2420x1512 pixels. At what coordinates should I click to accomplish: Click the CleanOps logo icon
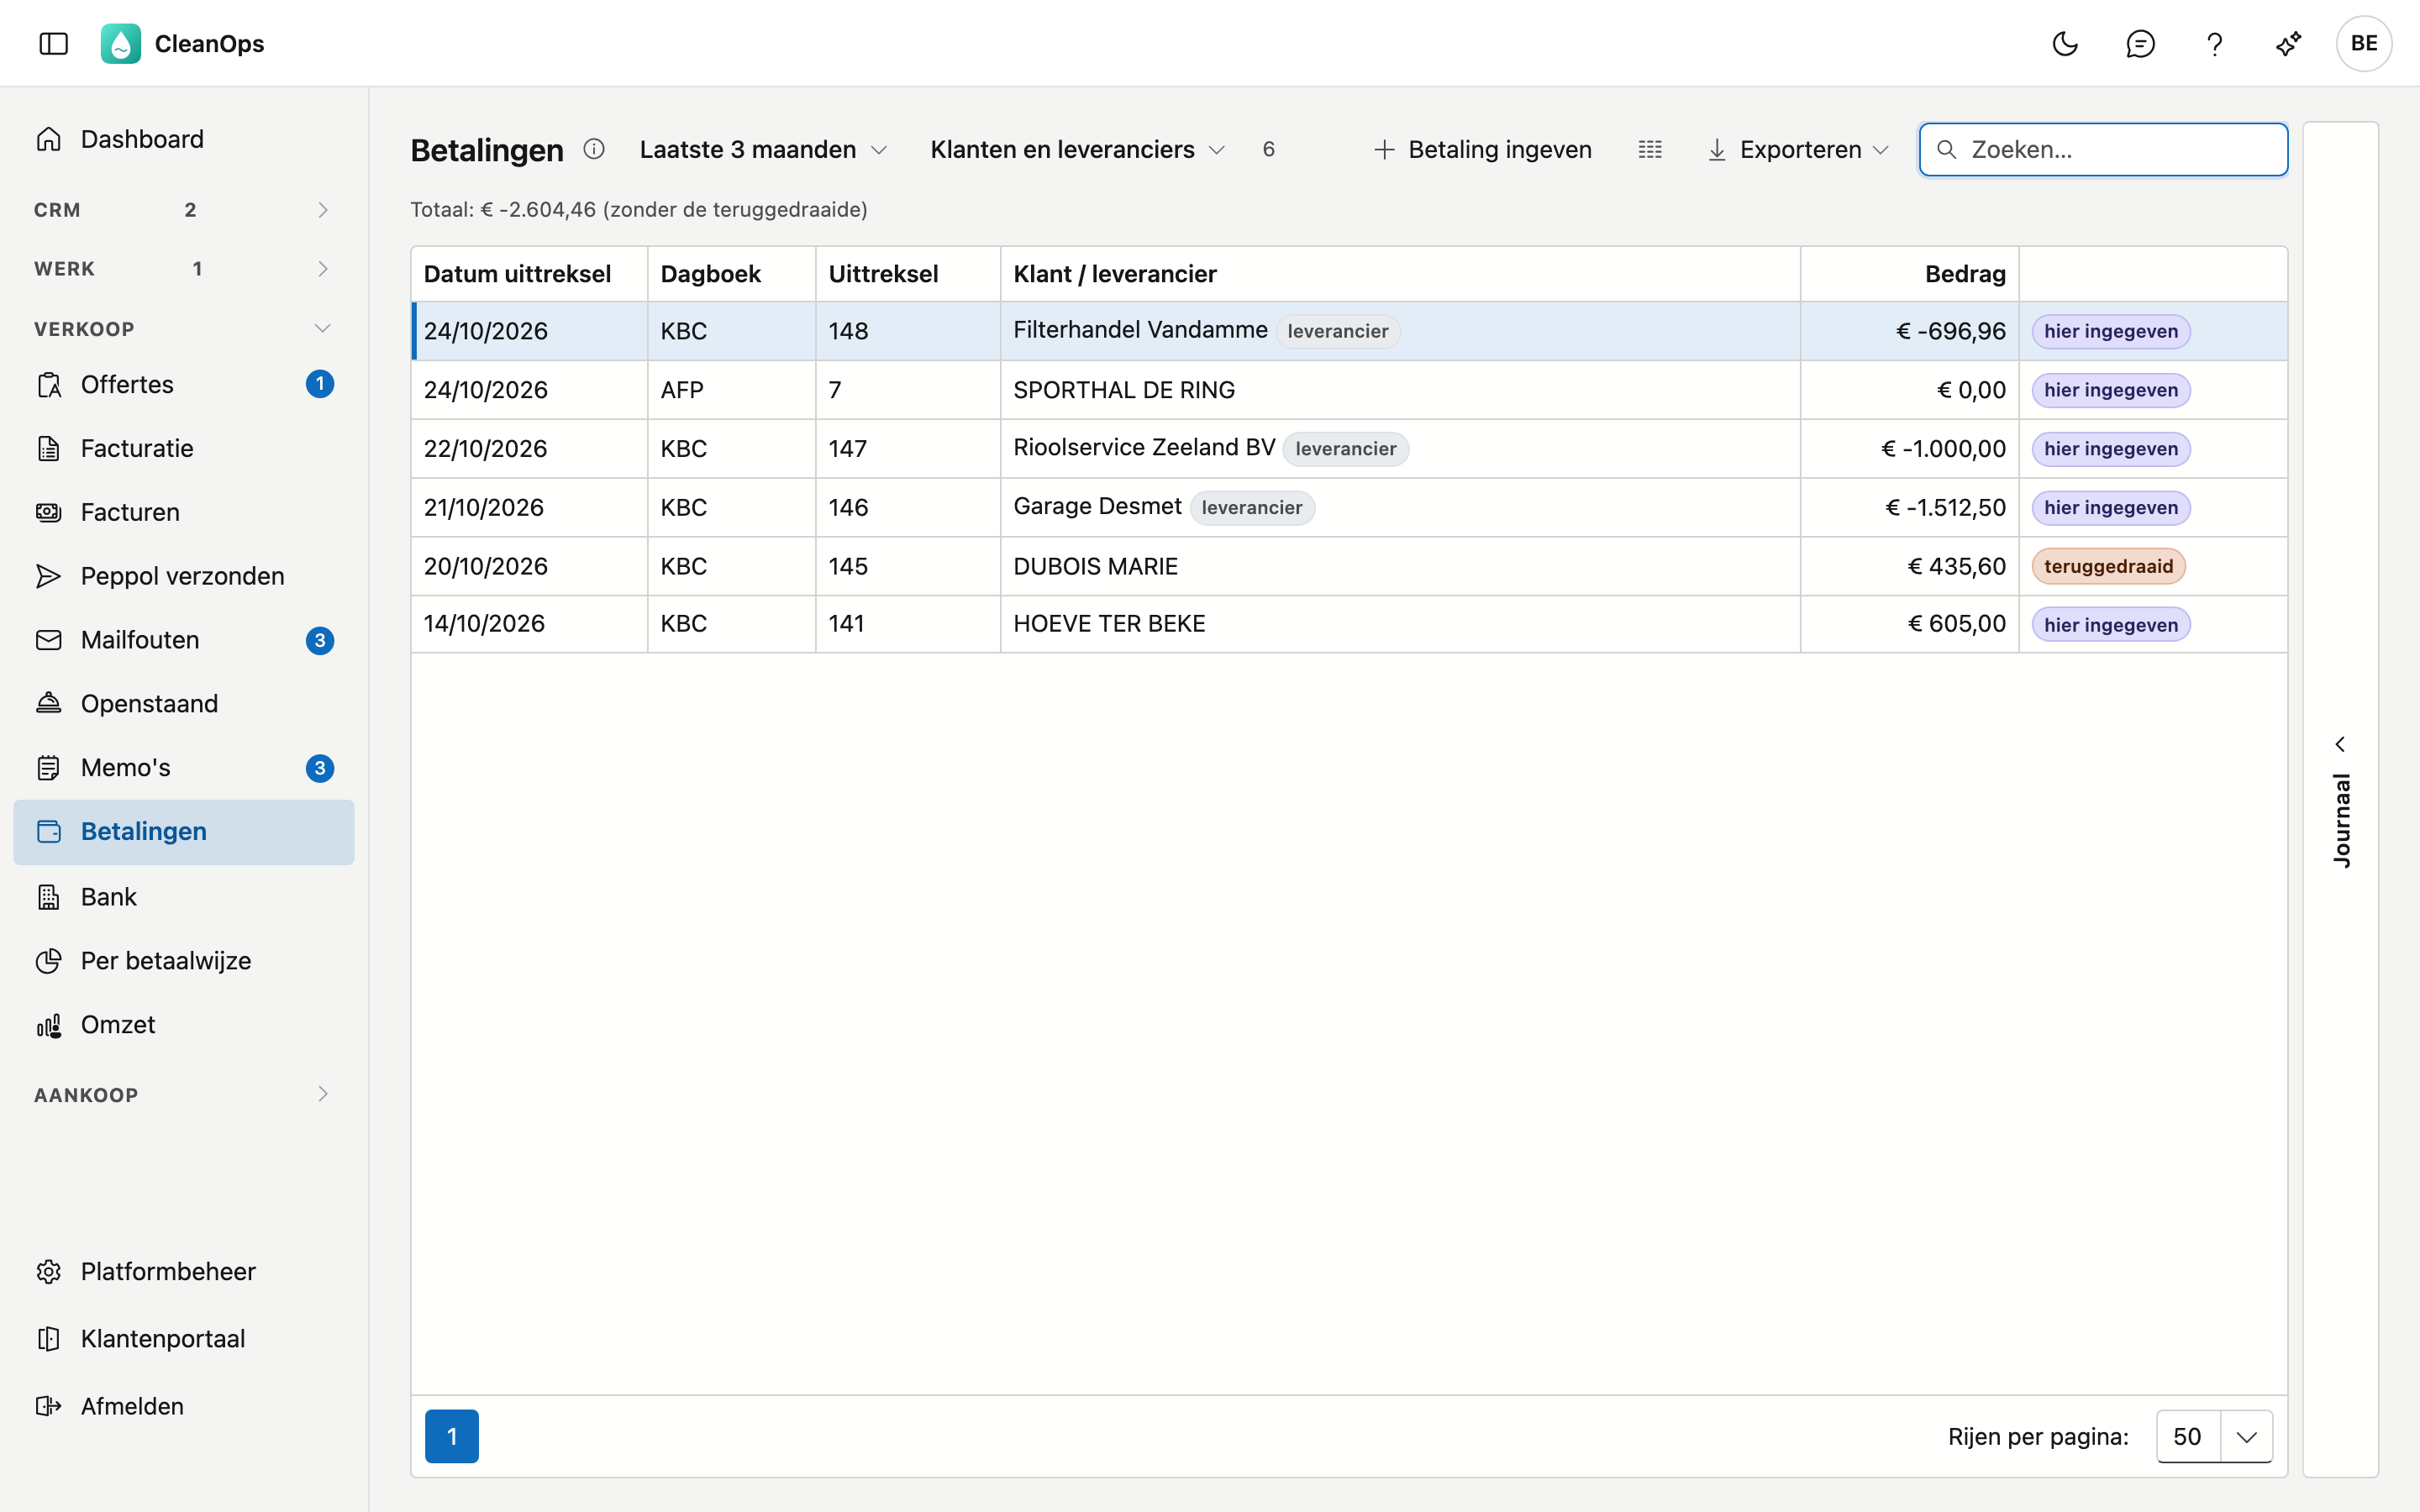(121, 44)
